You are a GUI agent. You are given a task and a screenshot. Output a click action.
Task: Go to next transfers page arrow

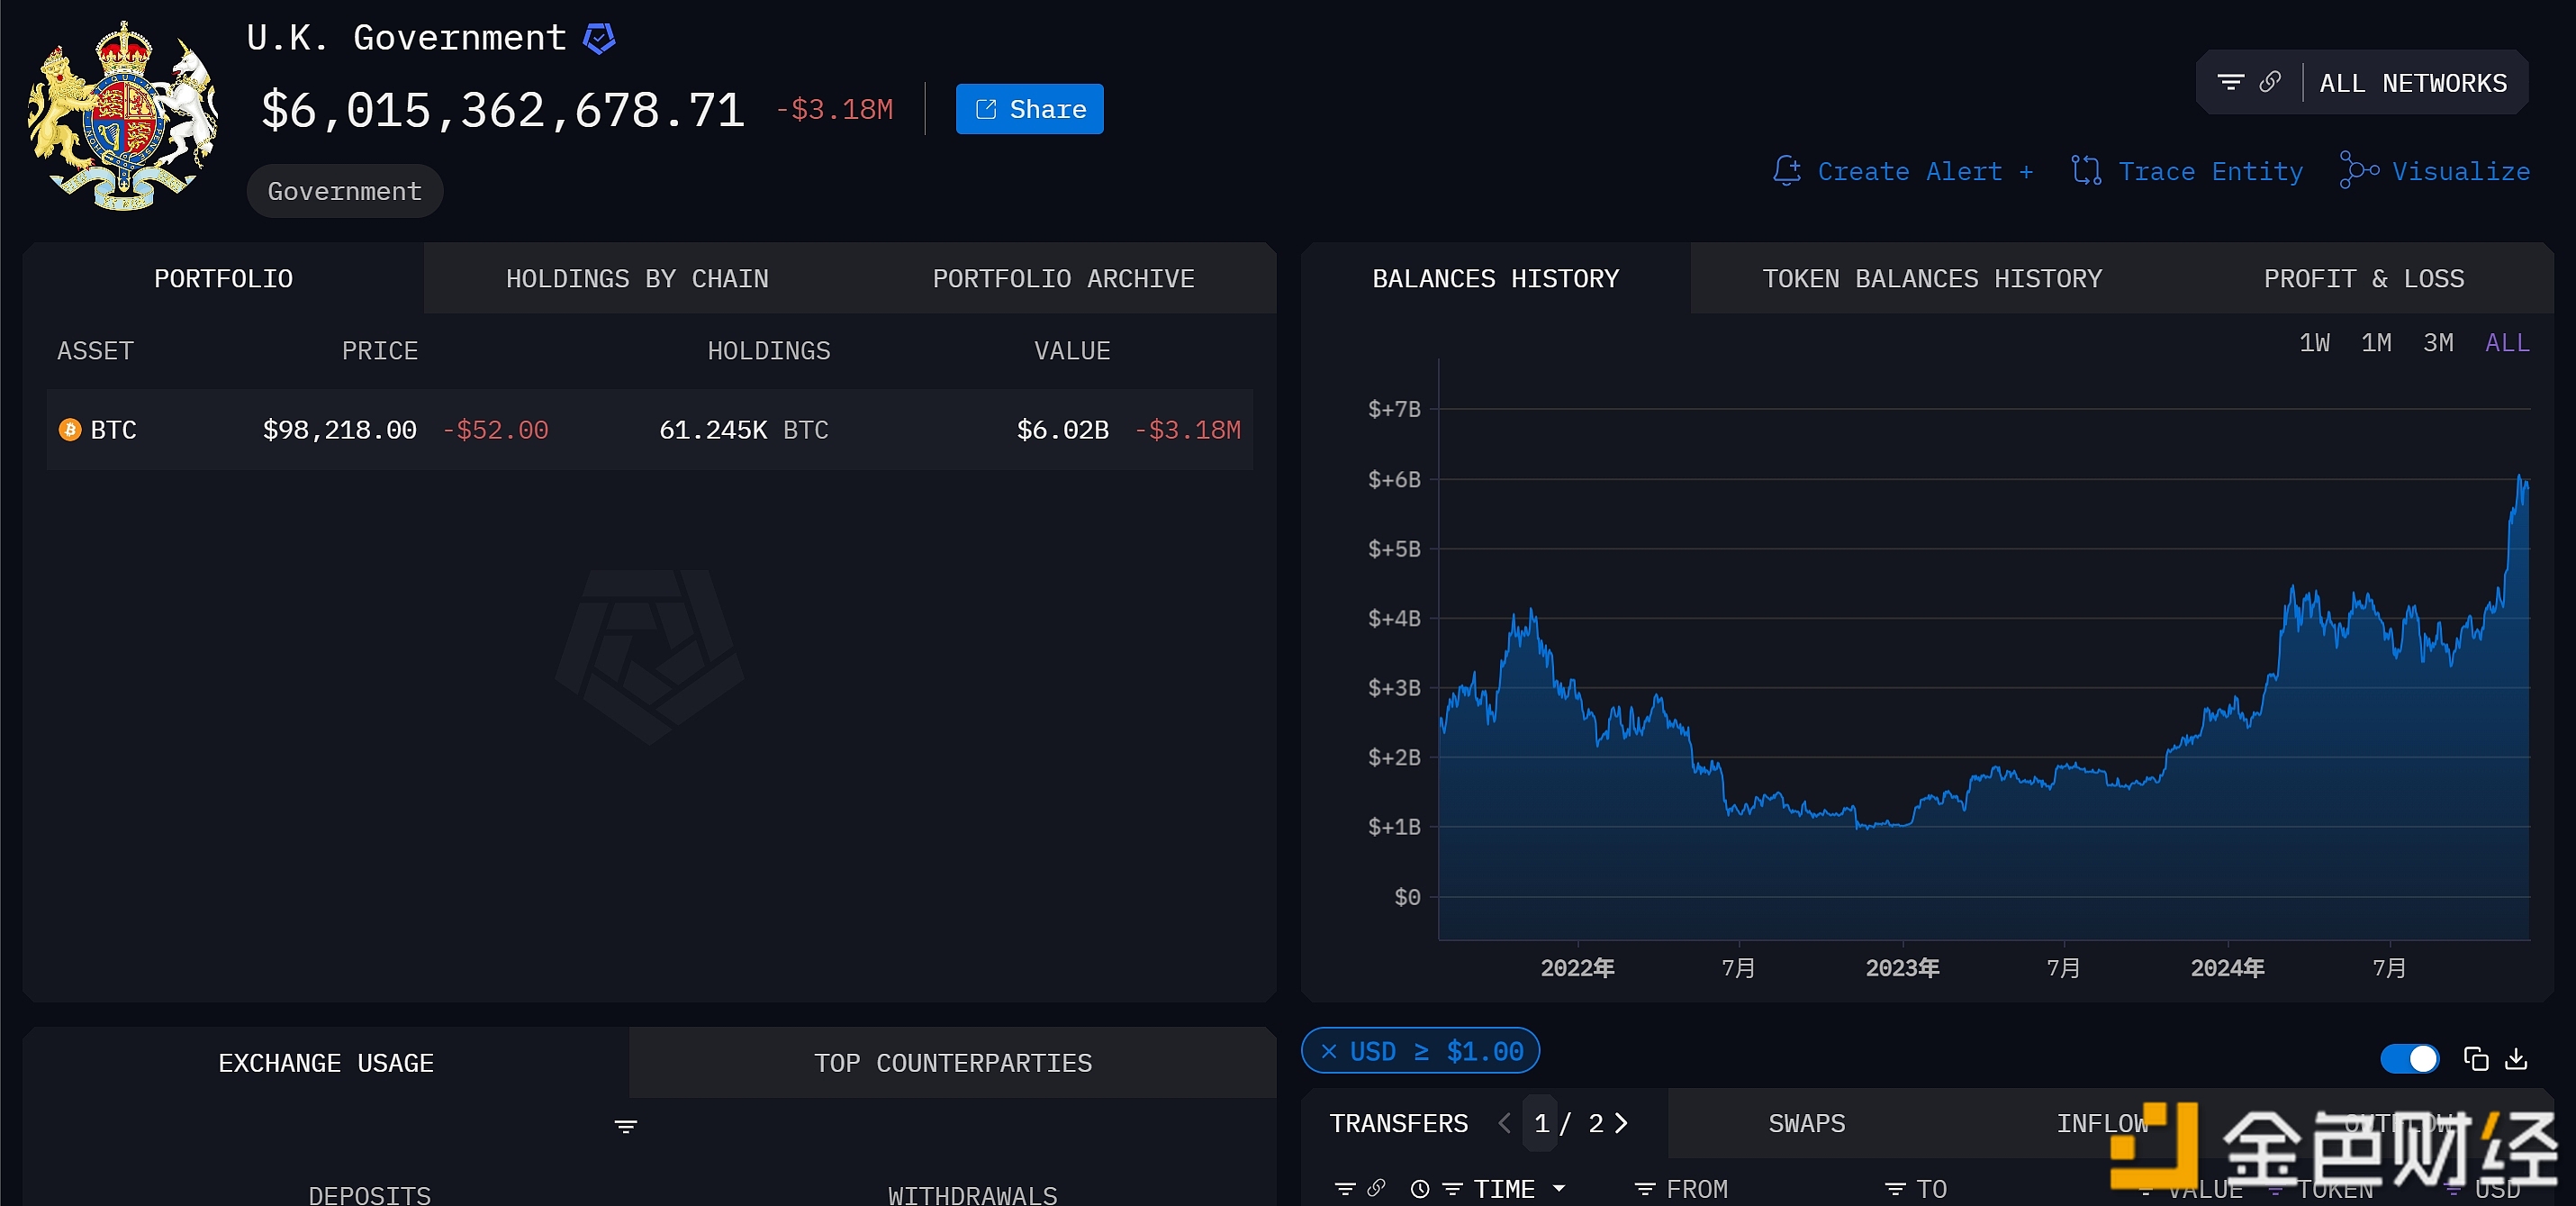(1621, 1123)
